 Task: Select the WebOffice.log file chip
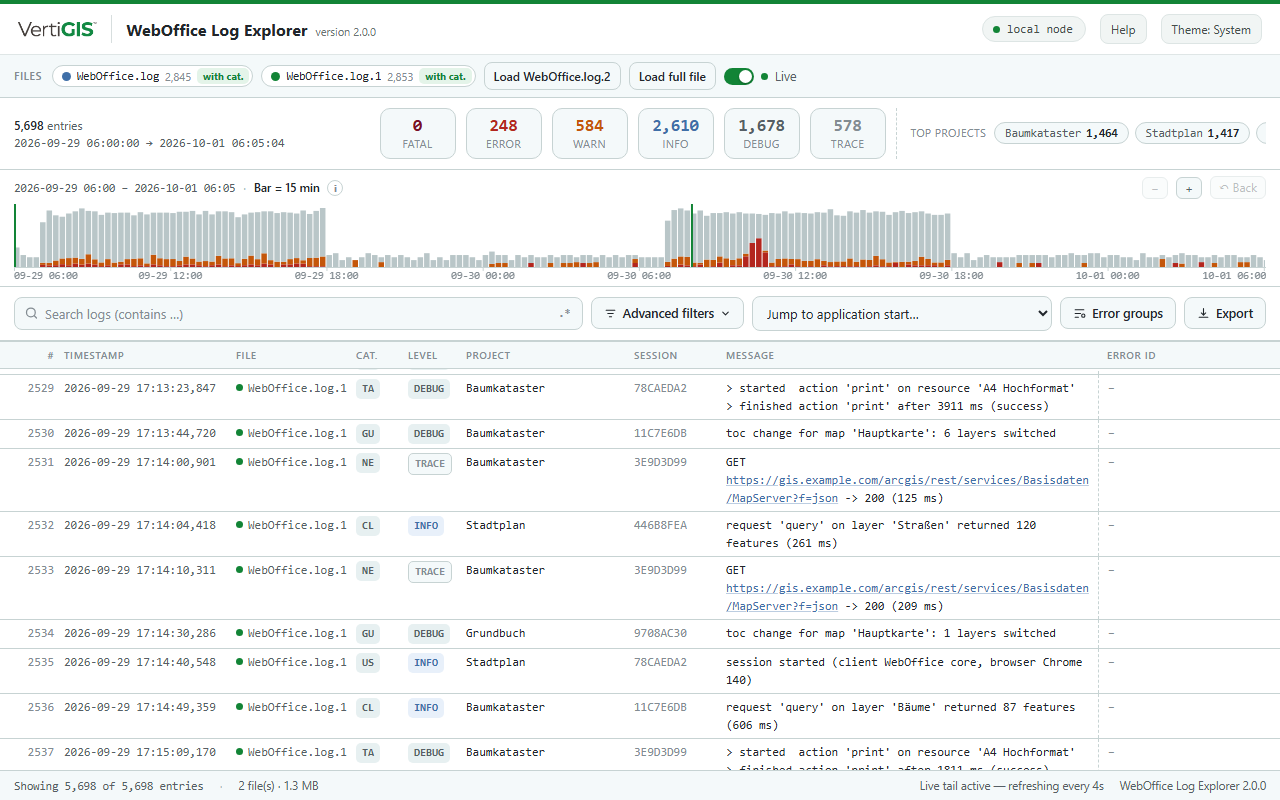coord(151,76)
